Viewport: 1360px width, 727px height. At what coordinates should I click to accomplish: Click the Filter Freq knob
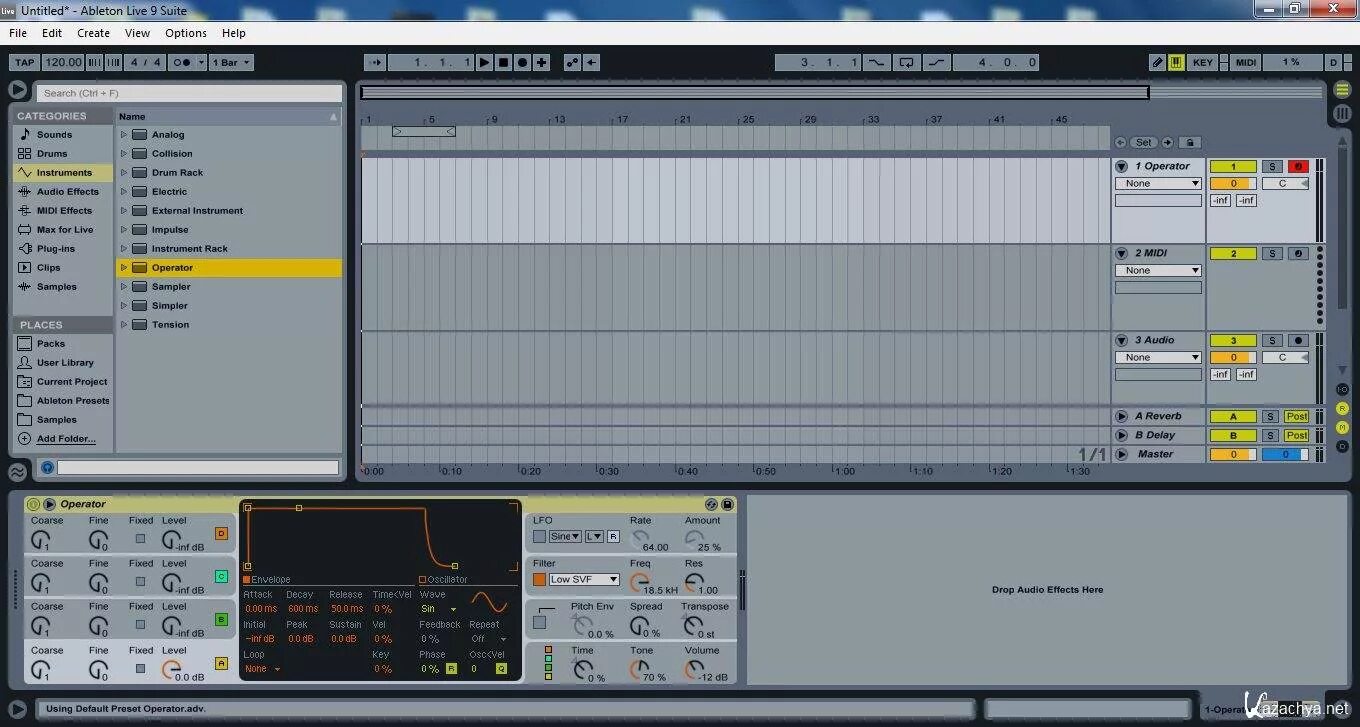pos(638,582)
